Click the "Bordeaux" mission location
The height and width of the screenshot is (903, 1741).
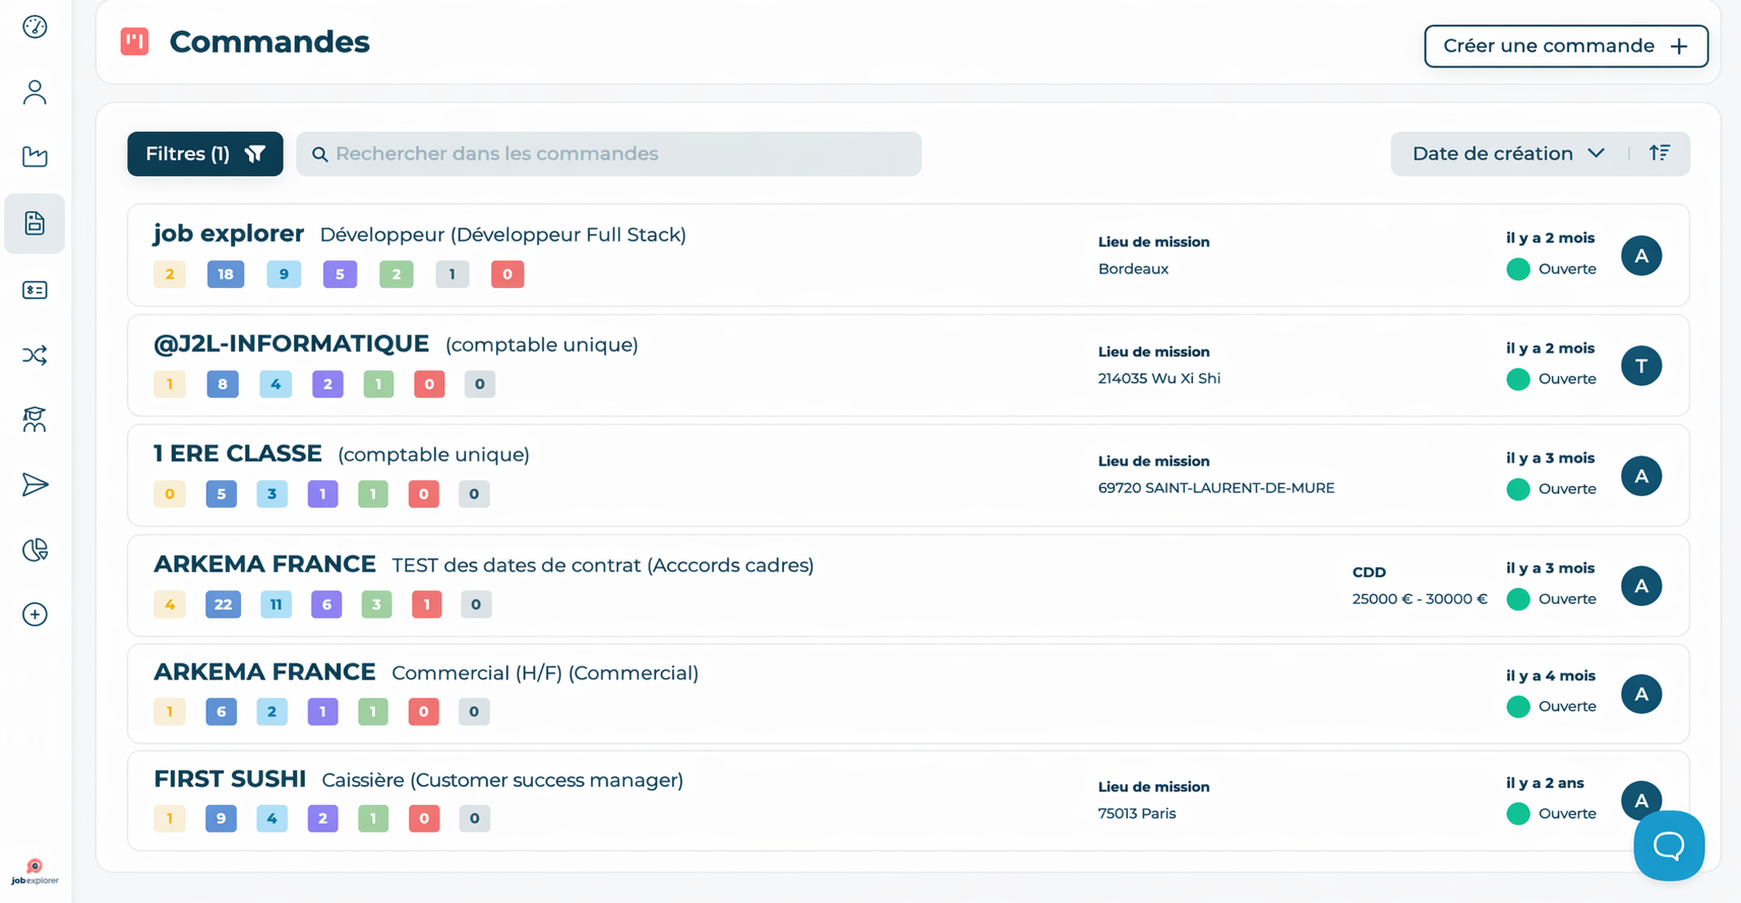[1133, 269]
